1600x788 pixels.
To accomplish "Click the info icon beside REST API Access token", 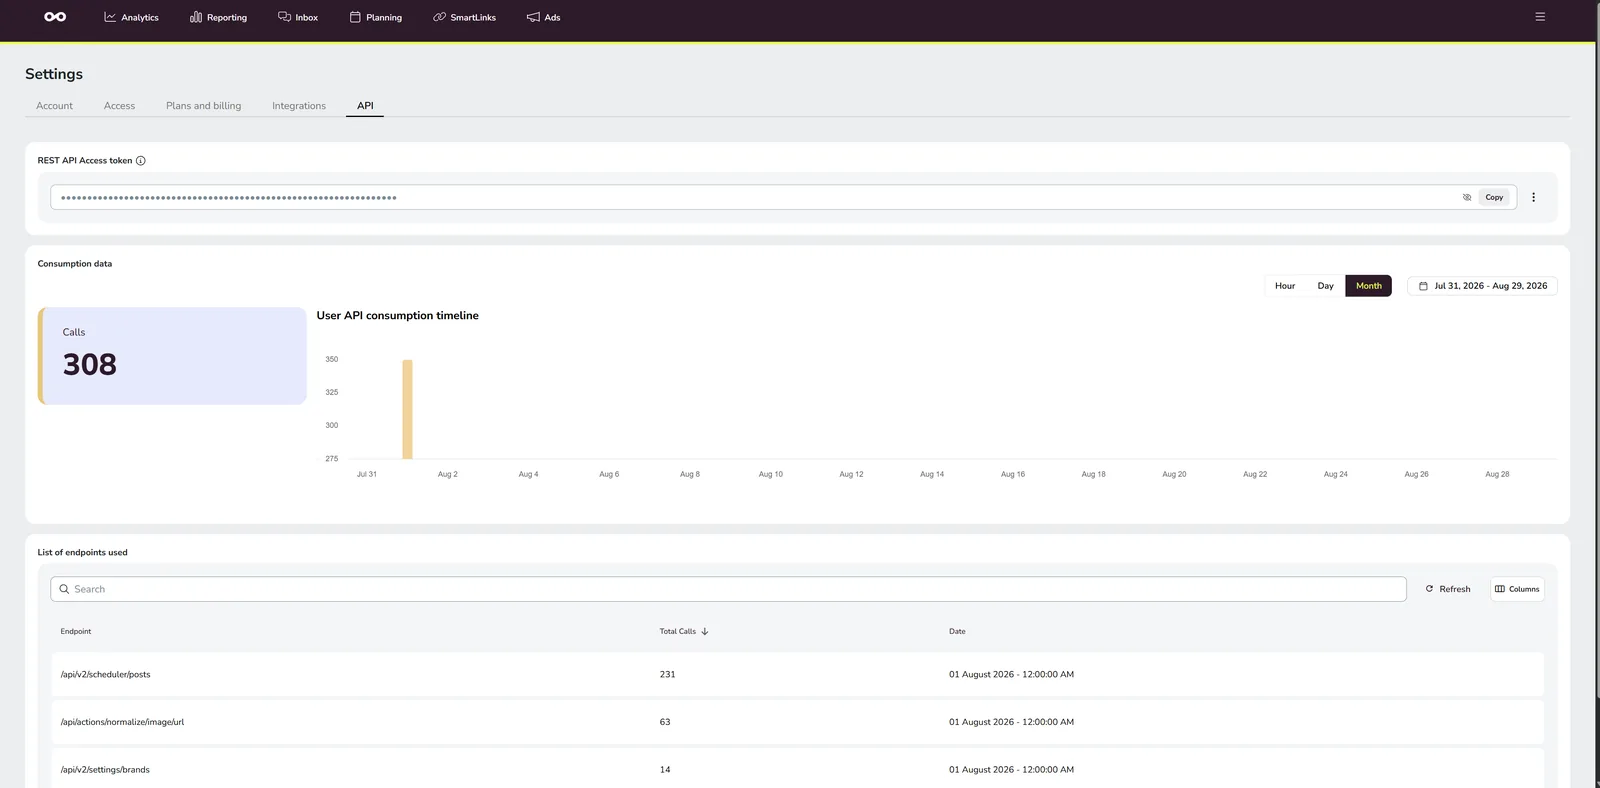I will [x=141, y=161].
